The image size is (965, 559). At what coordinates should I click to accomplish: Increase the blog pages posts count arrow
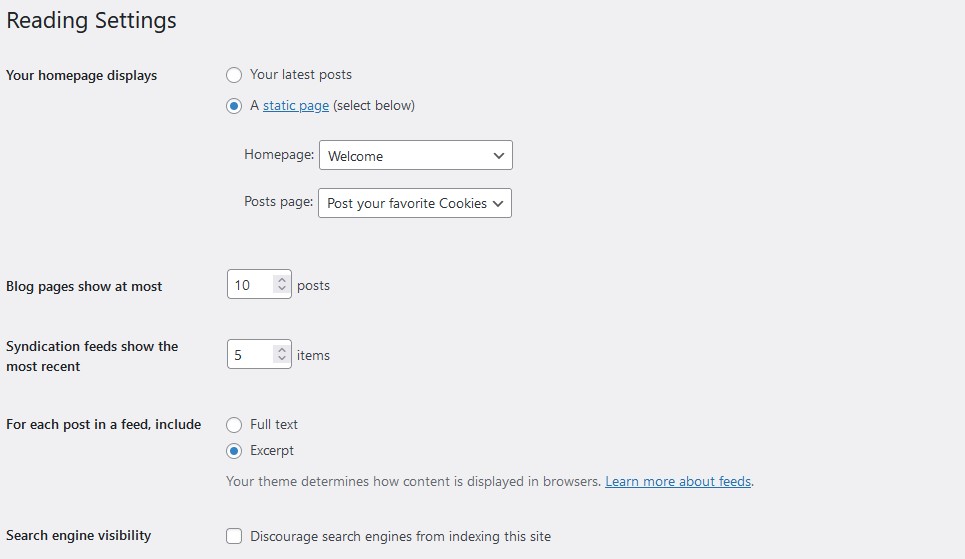pyautogui.click(x=282, y=280)
